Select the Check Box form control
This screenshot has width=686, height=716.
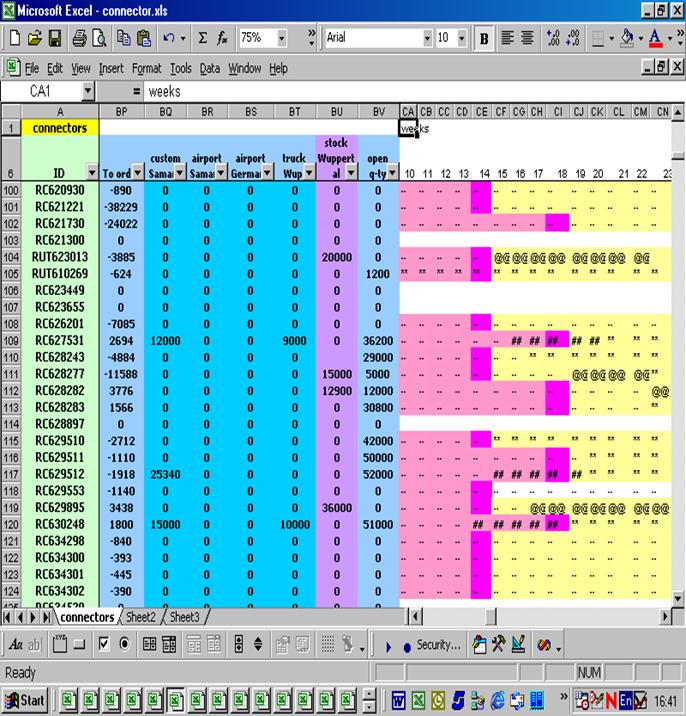(104, 645)
